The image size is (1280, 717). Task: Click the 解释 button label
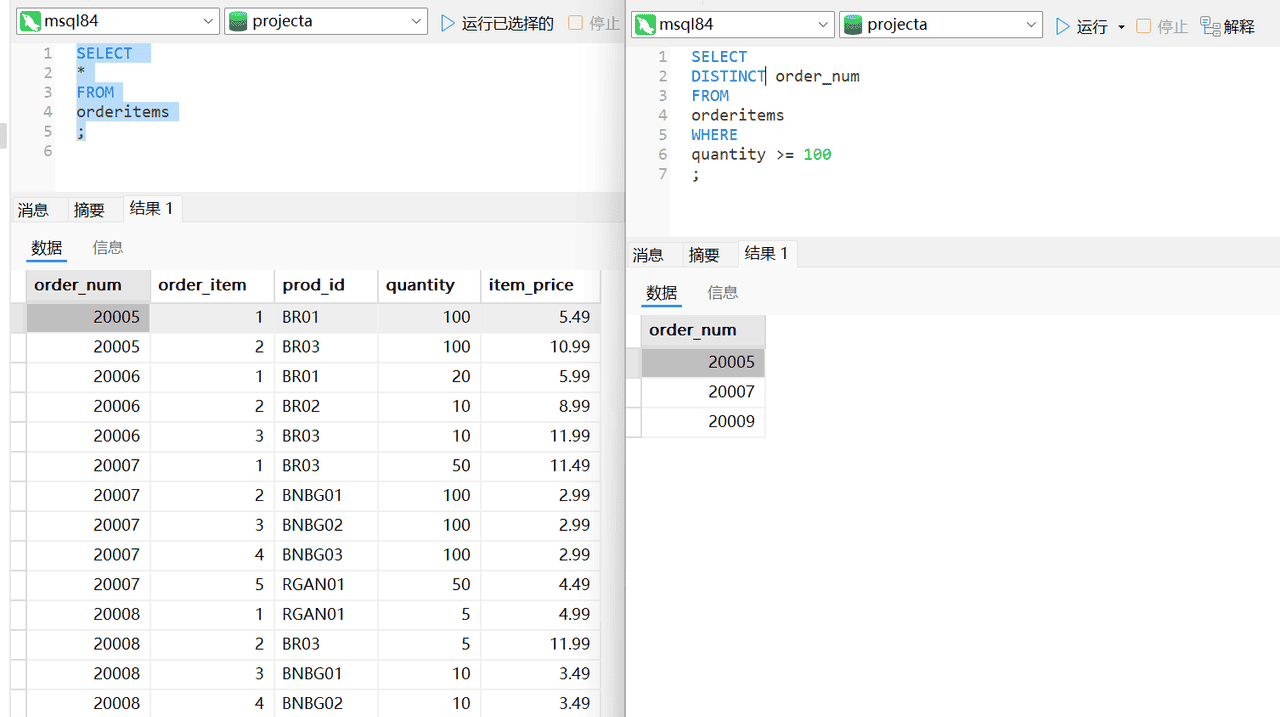tap(1240, 27)
